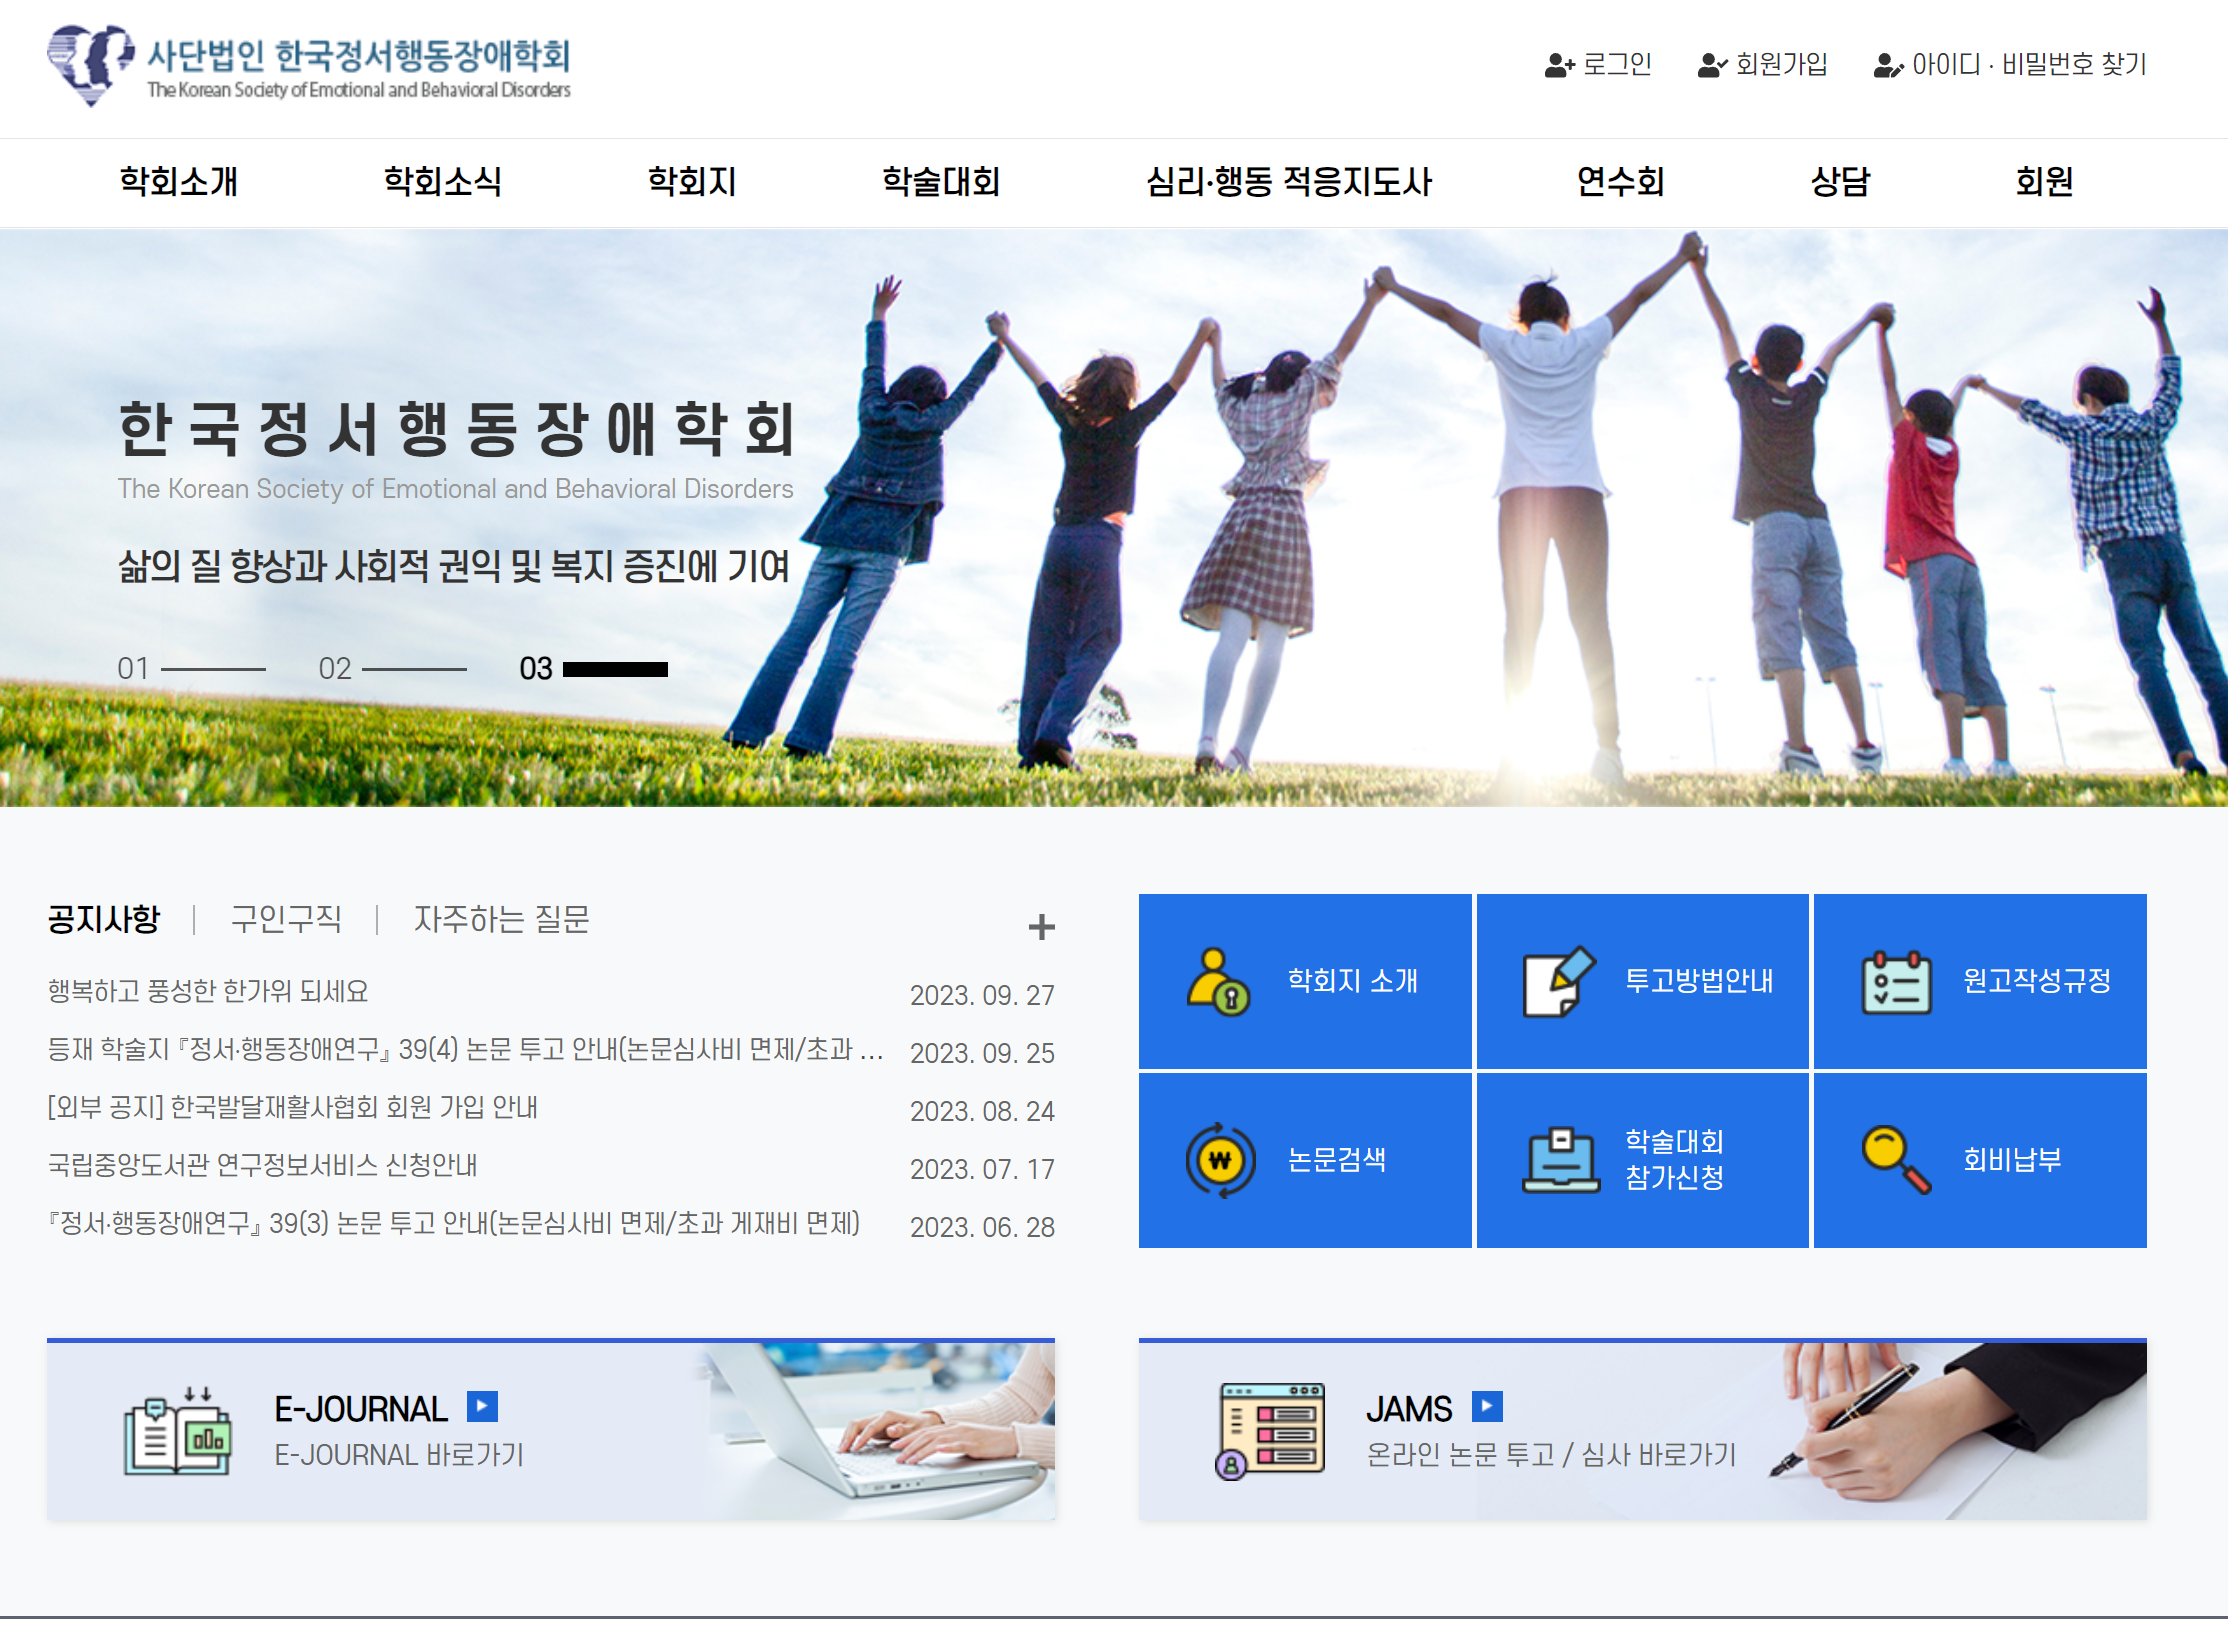
Task: Click the pen-writing photo on JAMS banner
Action: (x=1958, y=1431)
